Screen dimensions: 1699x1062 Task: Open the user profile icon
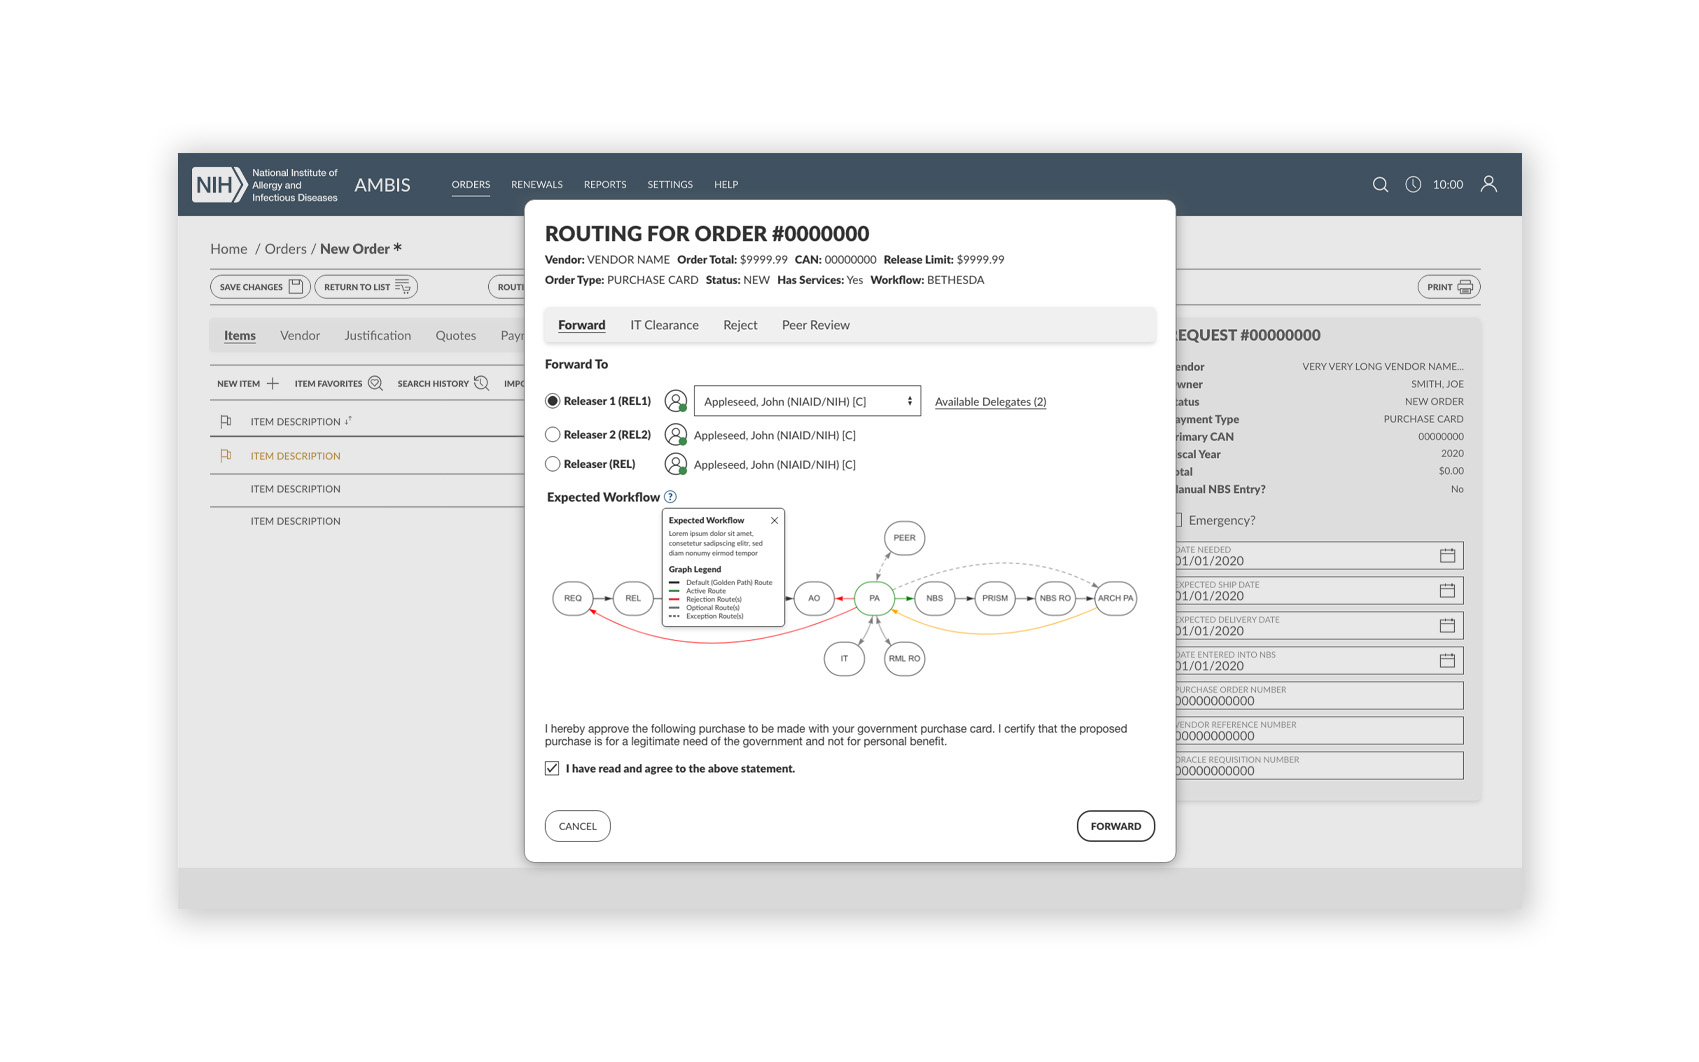[1489, 184]
